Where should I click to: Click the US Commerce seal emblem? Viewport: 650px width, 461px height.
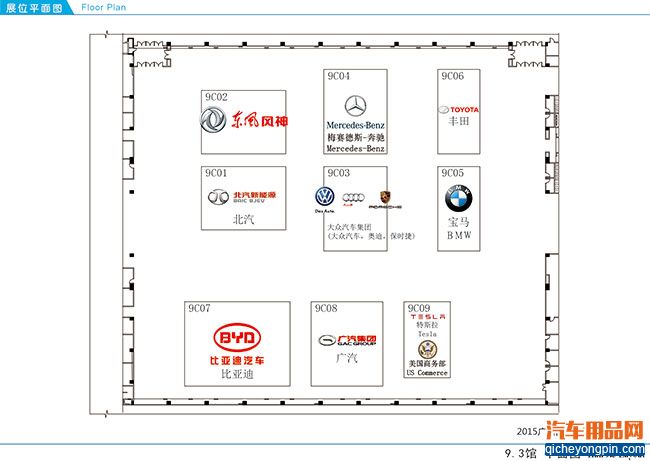click(427, 349)
